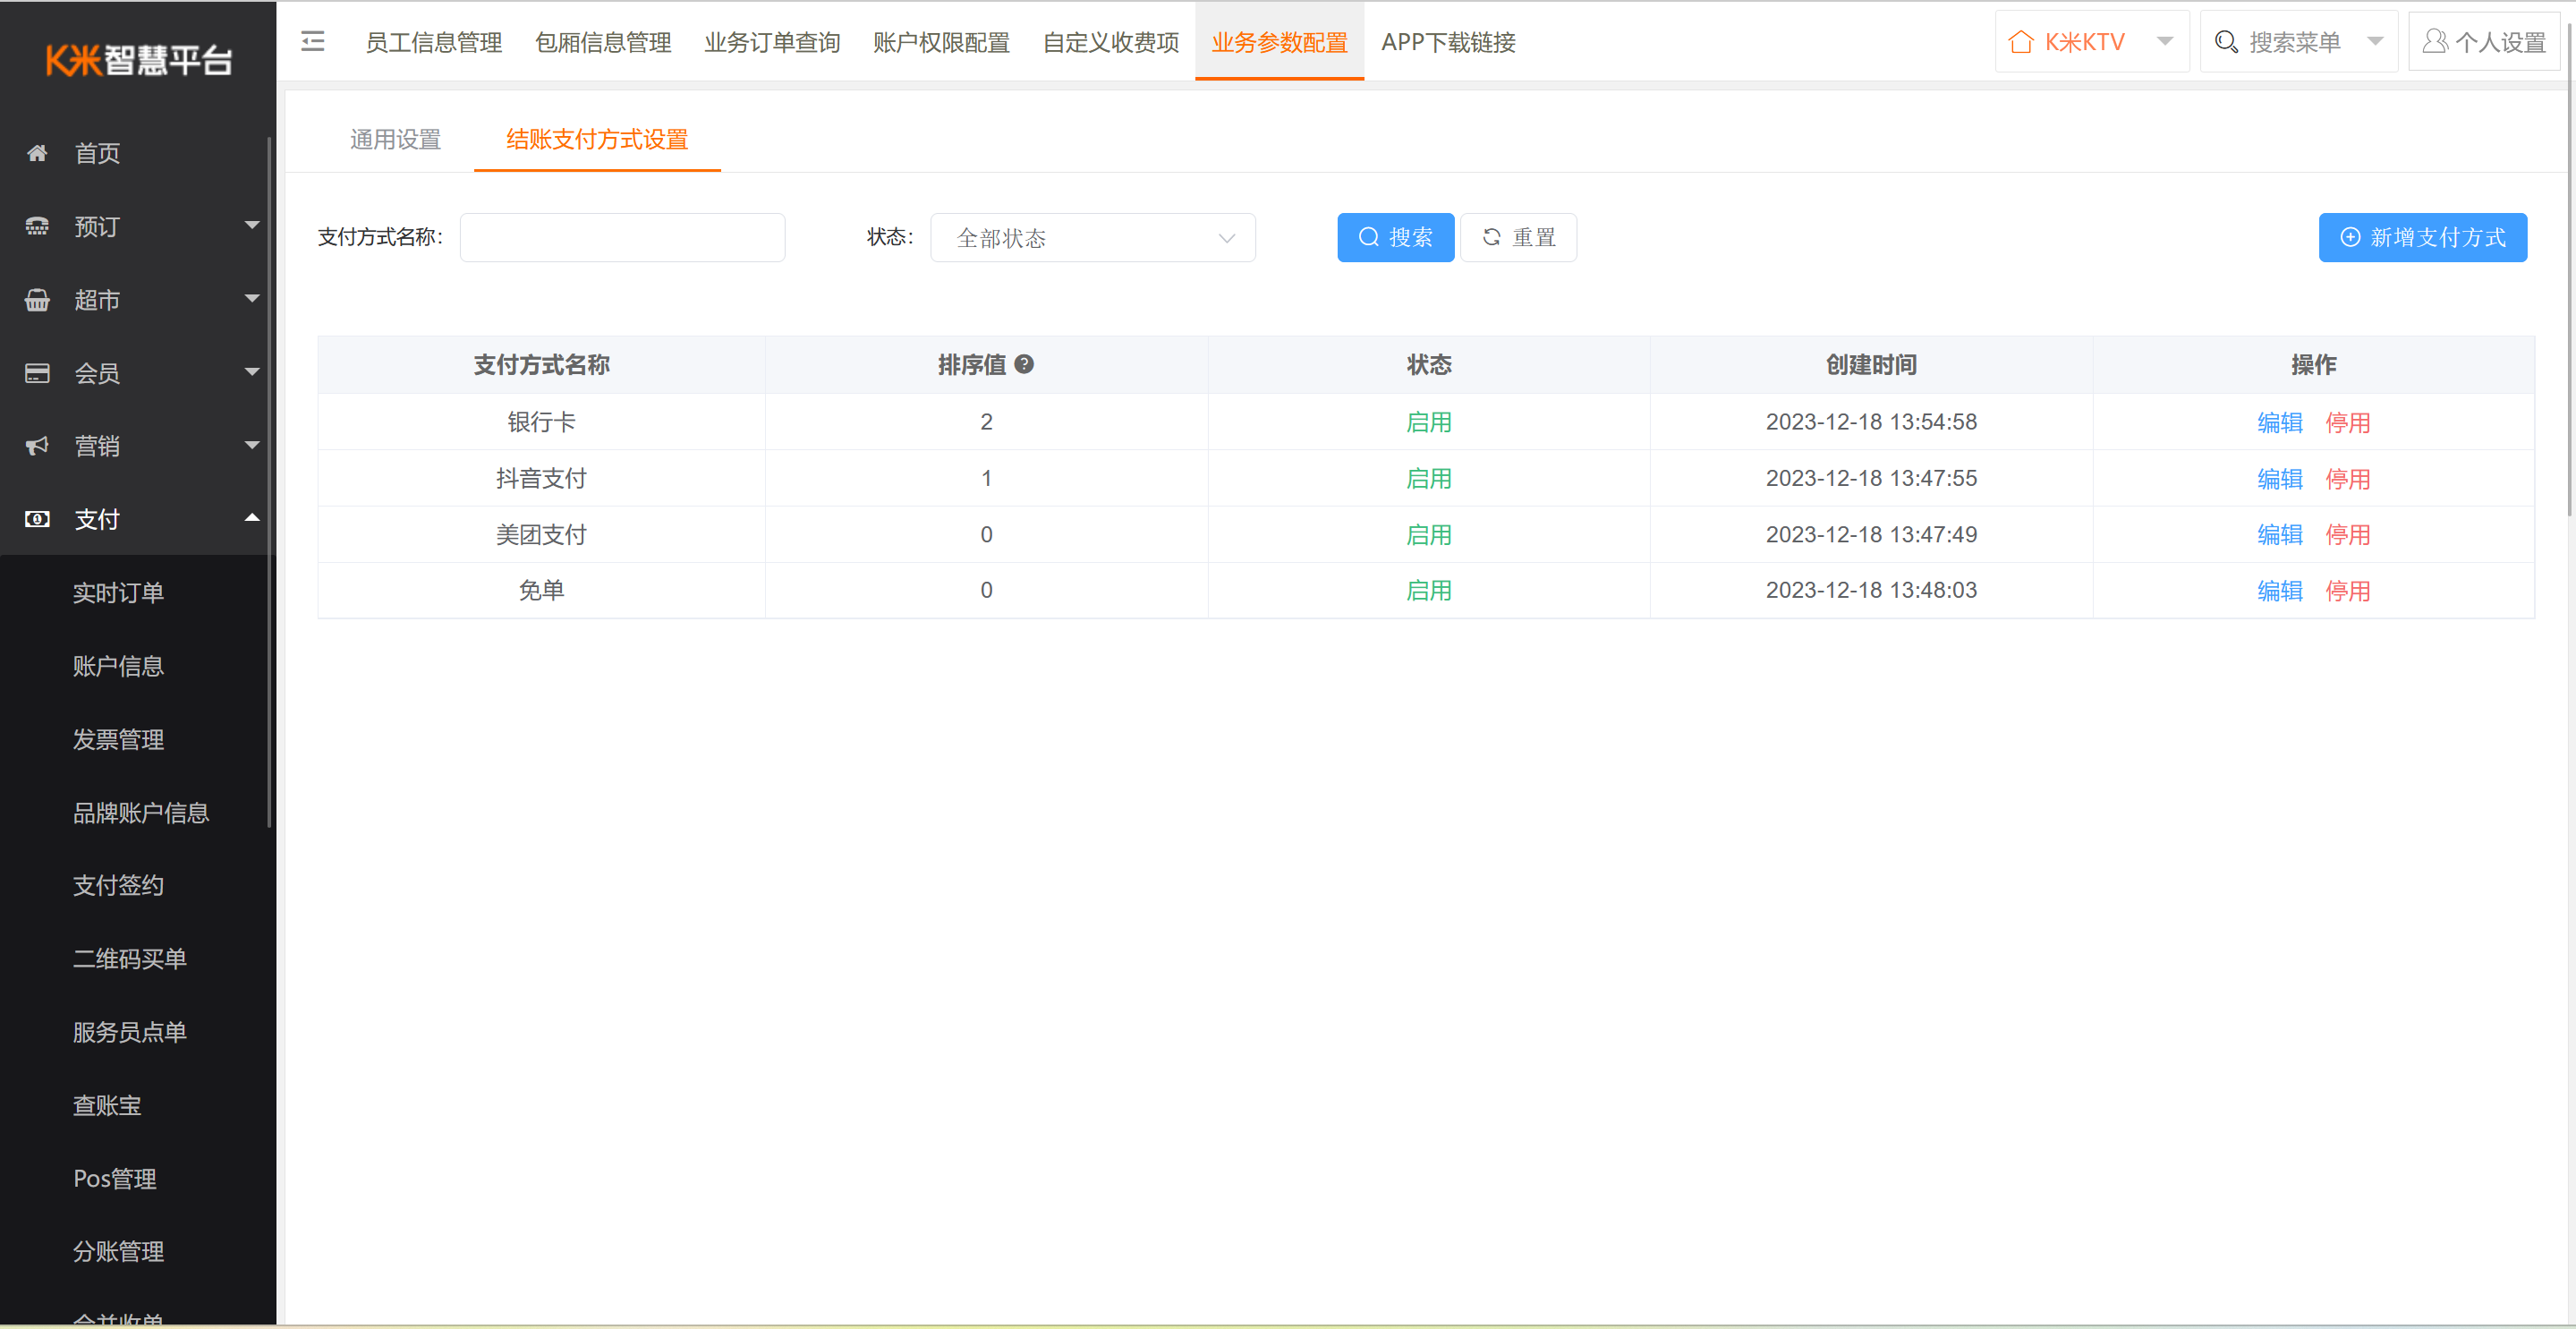
Task: Collapse the 支付 sidebar menu arrow
Action: [x=252, y=517]
